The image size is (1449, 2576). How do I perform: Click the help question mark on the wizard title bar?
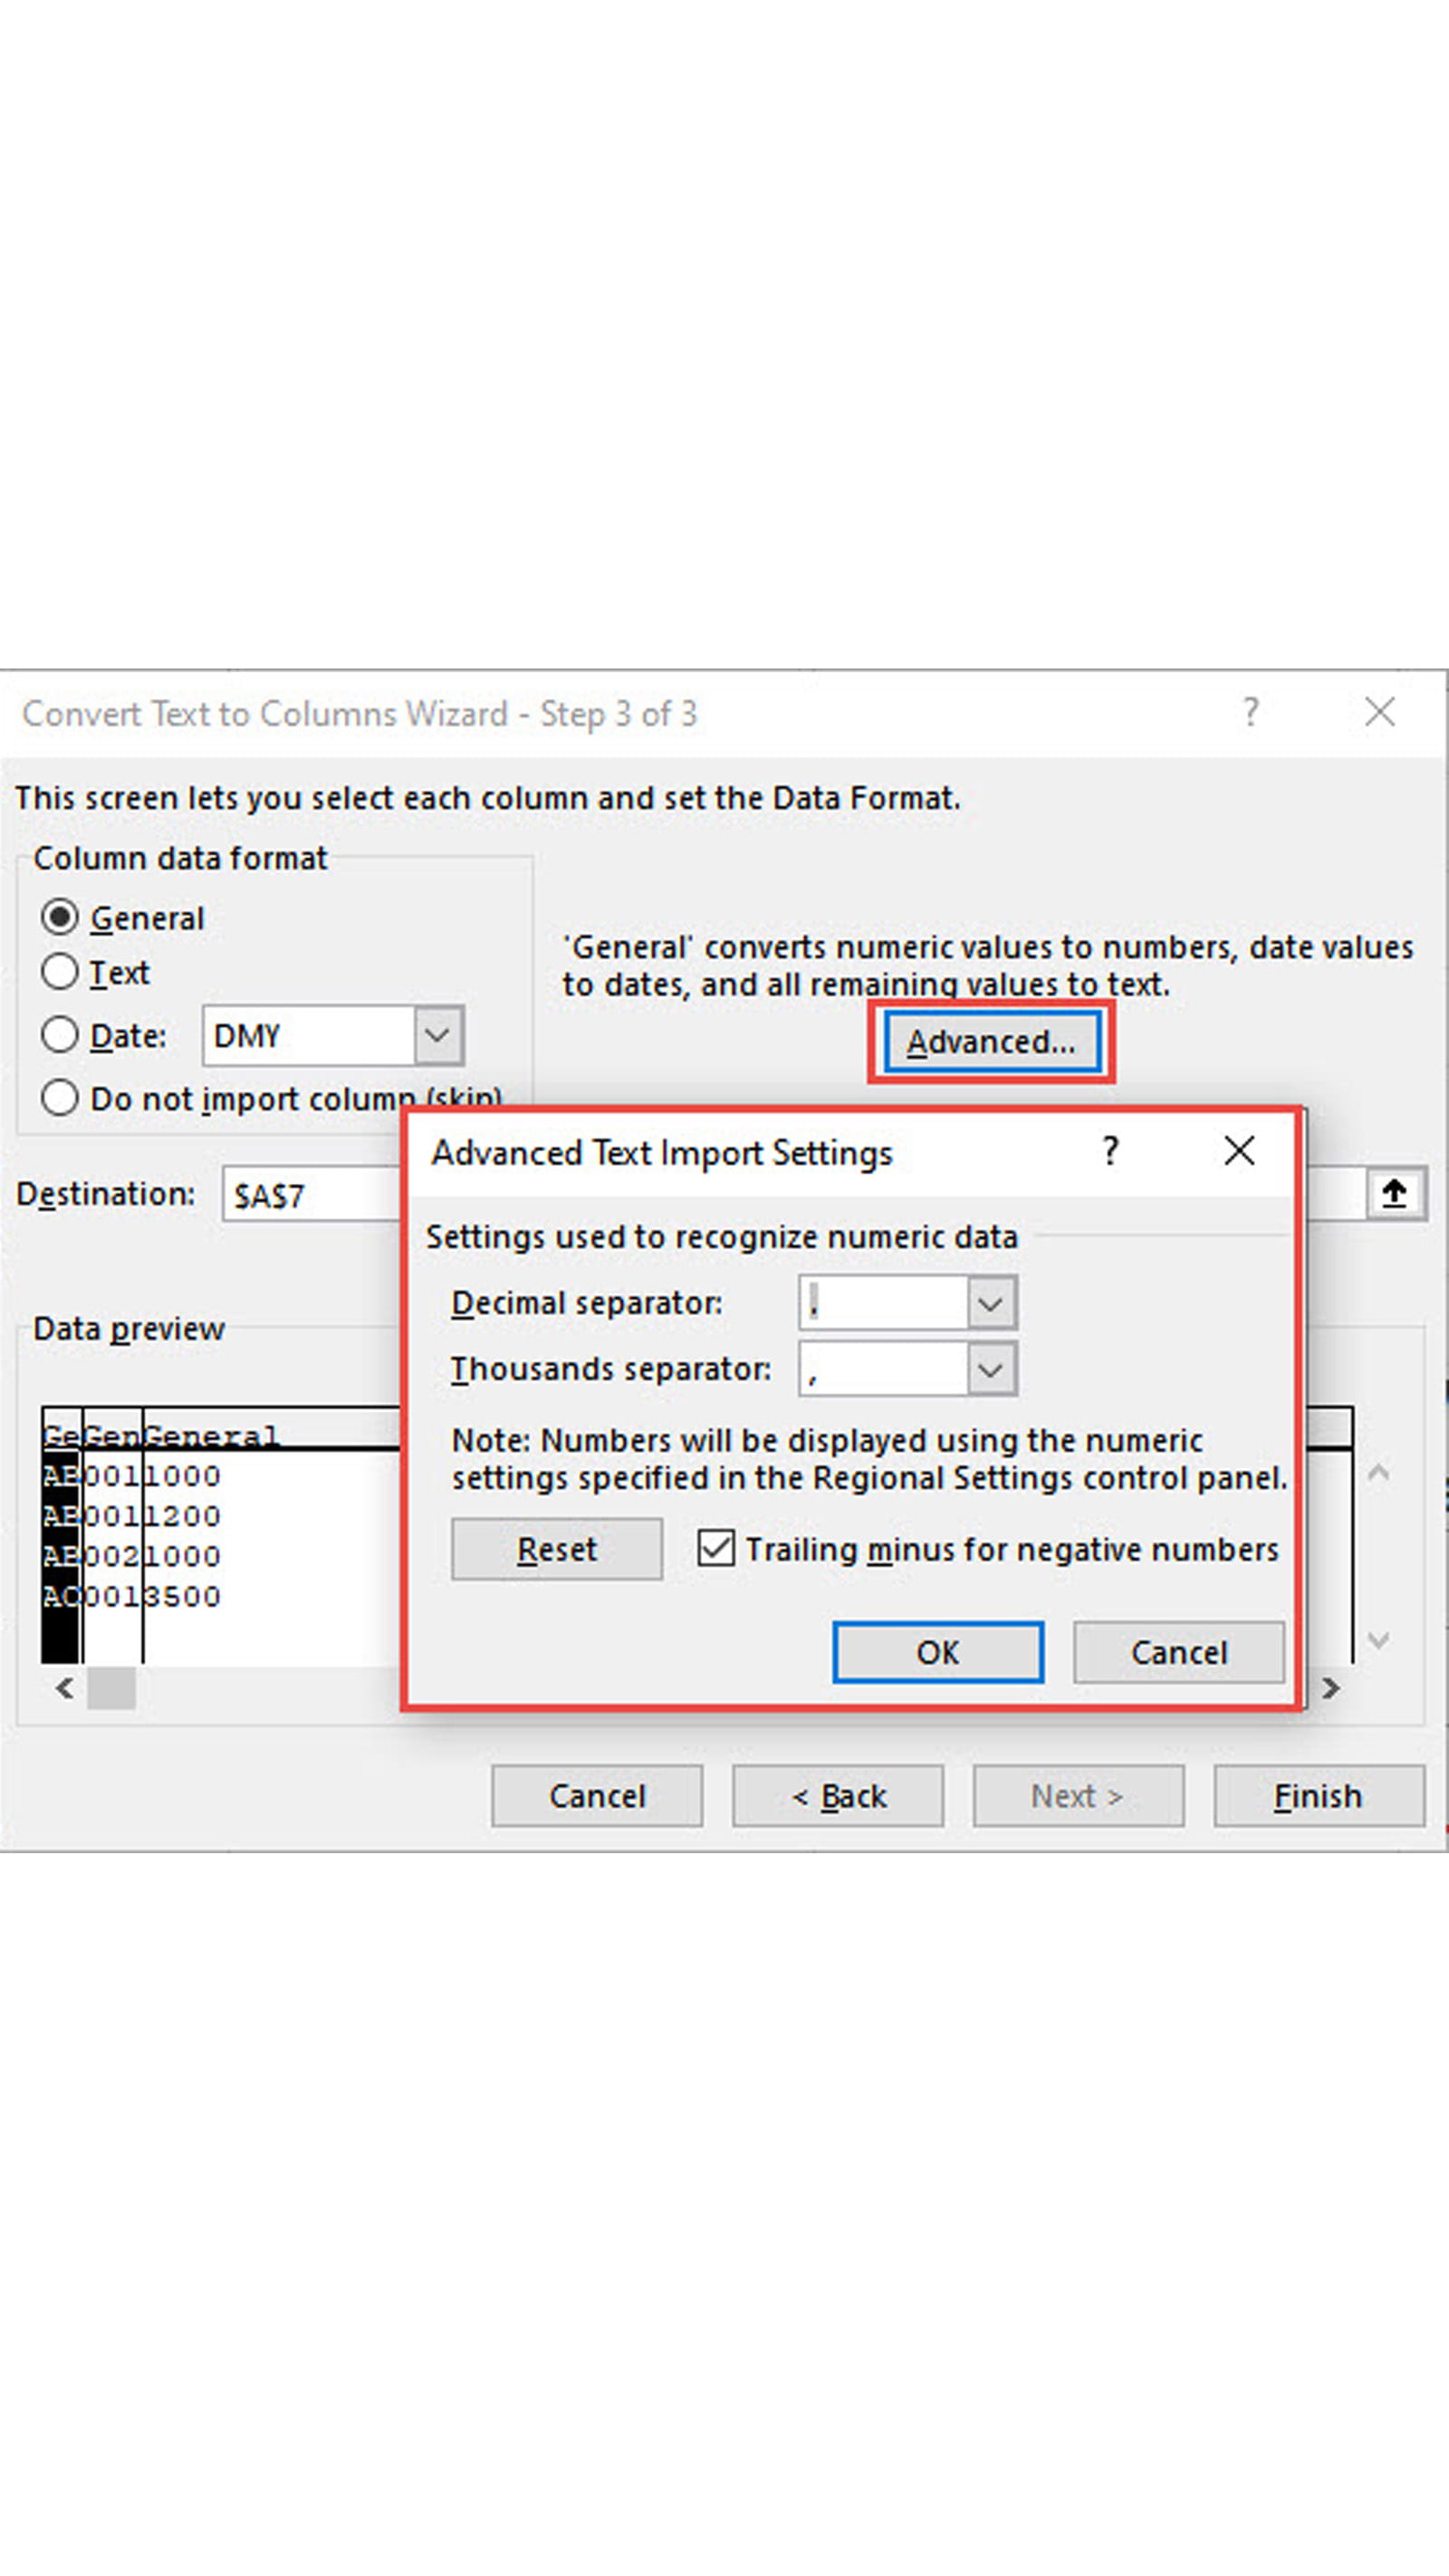pos(1250,713)
